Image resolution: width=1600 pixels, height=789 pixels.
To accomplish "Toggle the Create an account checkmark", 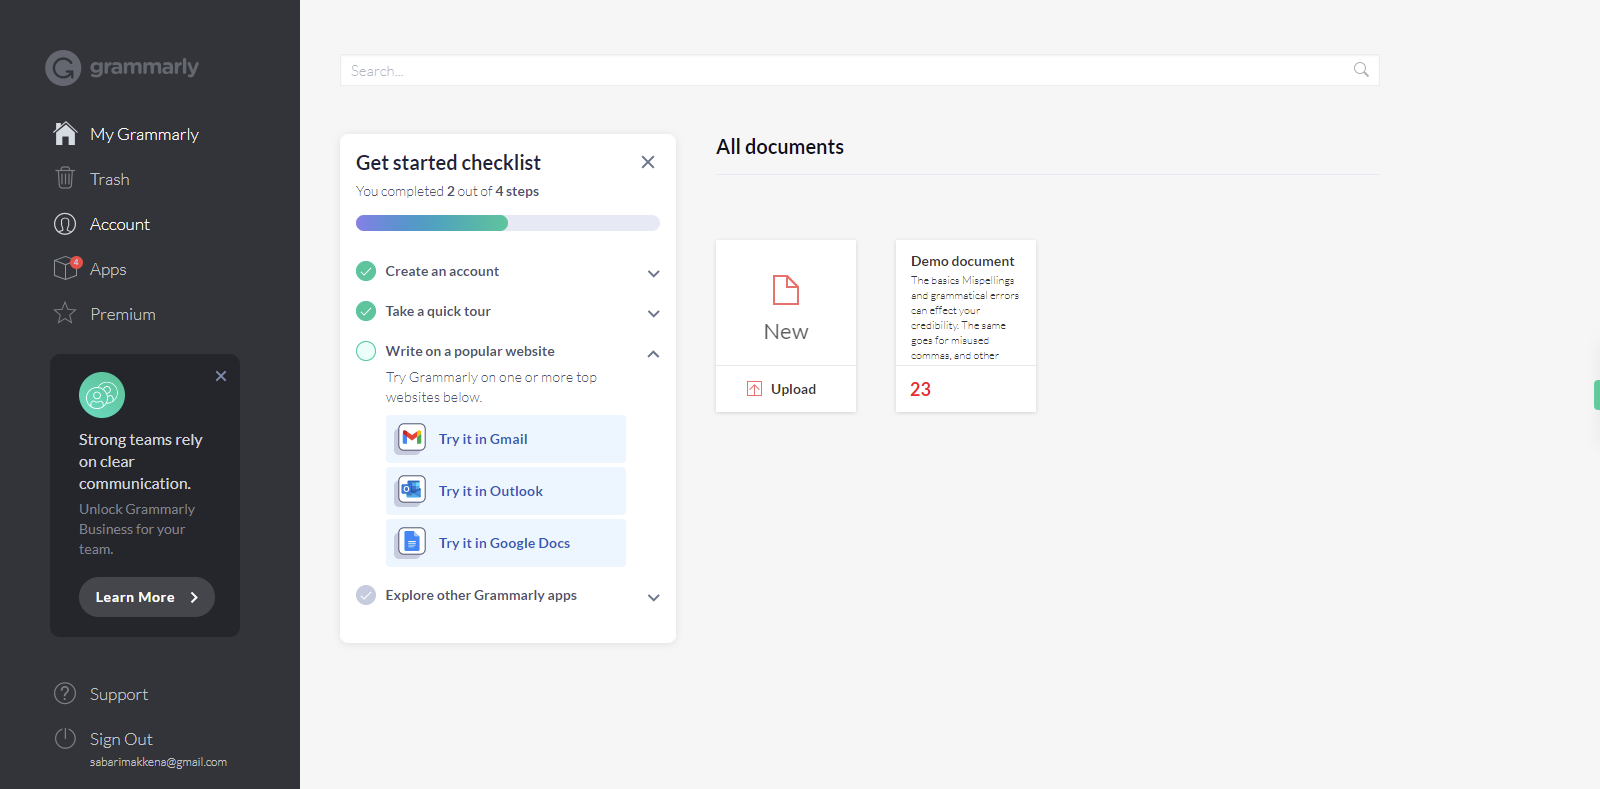I will [366, 271].
